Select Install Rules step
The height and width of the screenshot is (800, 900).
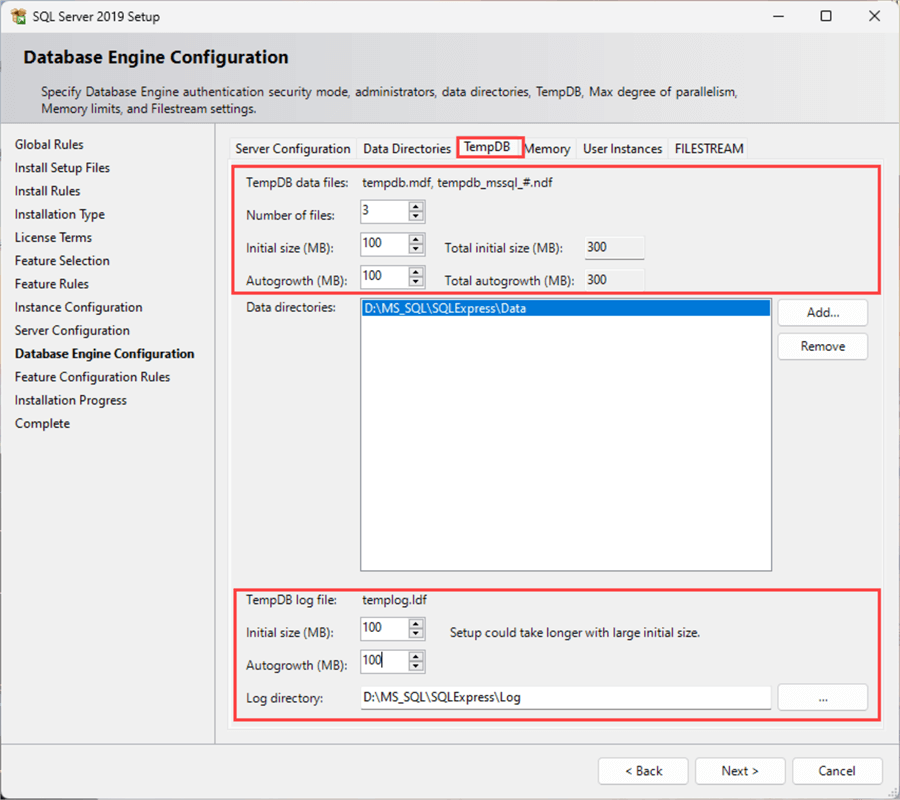pyautogui.click(x=48, y=191)
